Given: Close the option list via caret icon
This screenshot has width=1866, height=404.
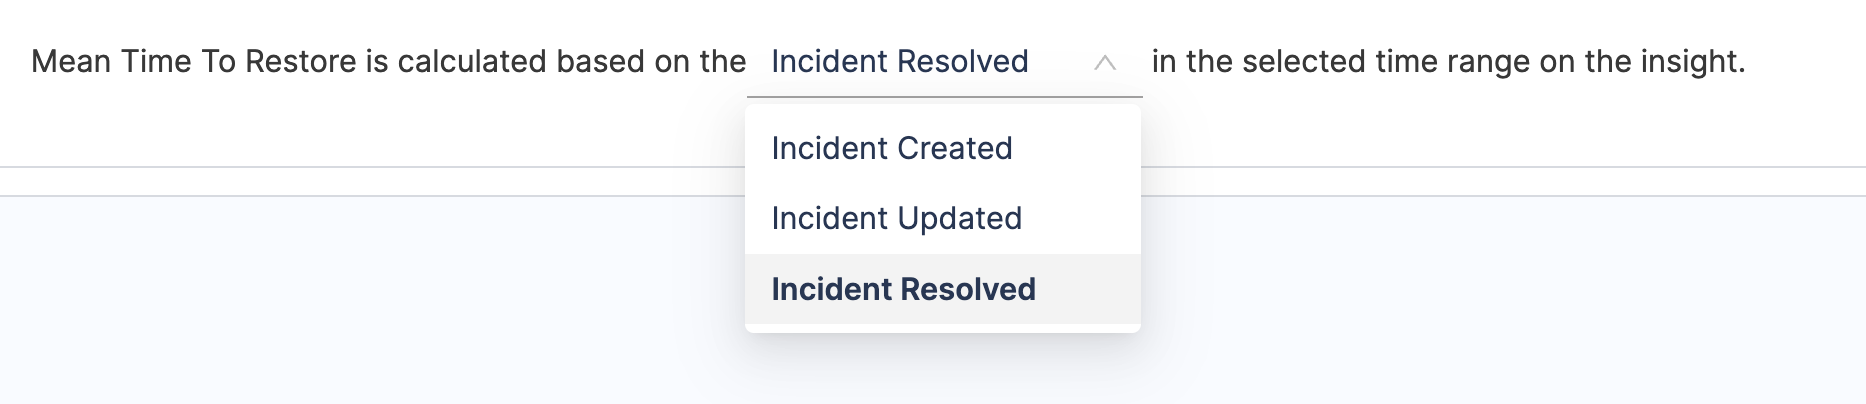Looking at the screenshot, I should [x=1104, y=63].
